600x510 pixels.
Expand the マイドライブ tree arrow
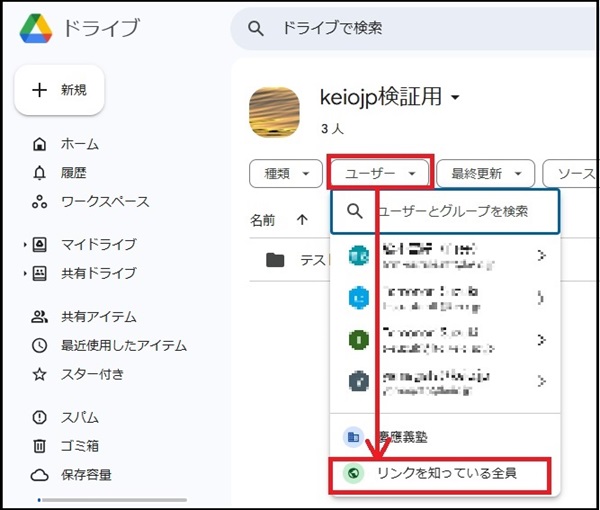24,245
